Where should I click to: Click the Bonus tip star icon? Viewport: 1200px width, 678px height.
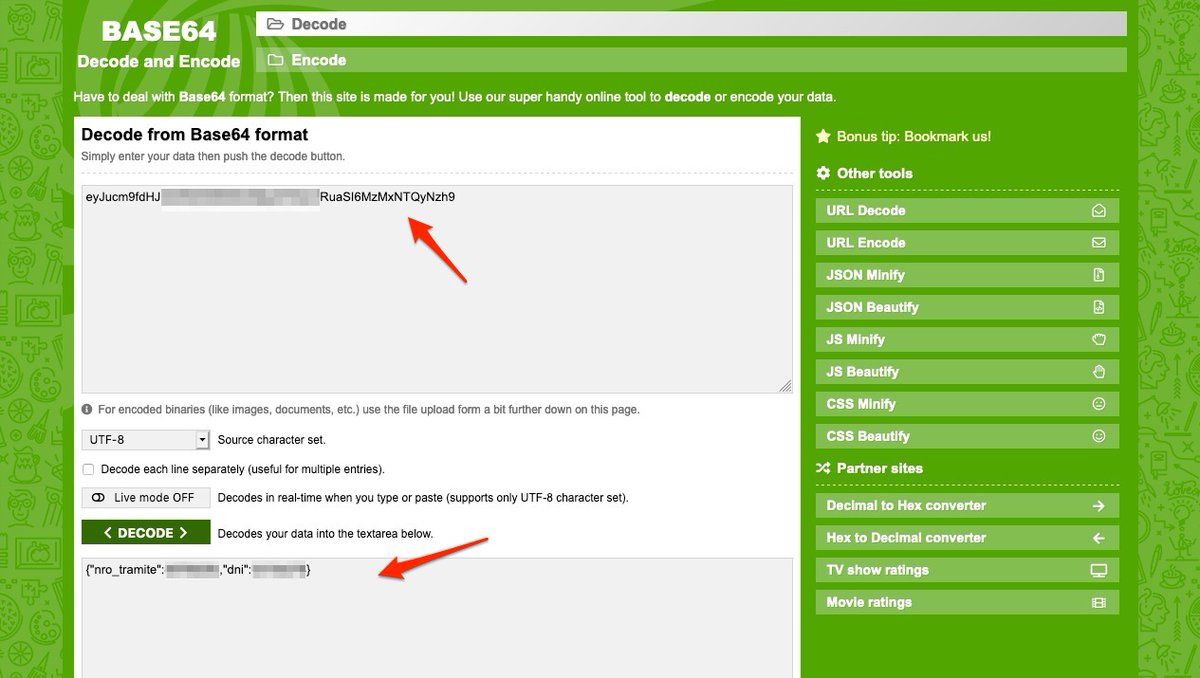(x=823, y=136)
